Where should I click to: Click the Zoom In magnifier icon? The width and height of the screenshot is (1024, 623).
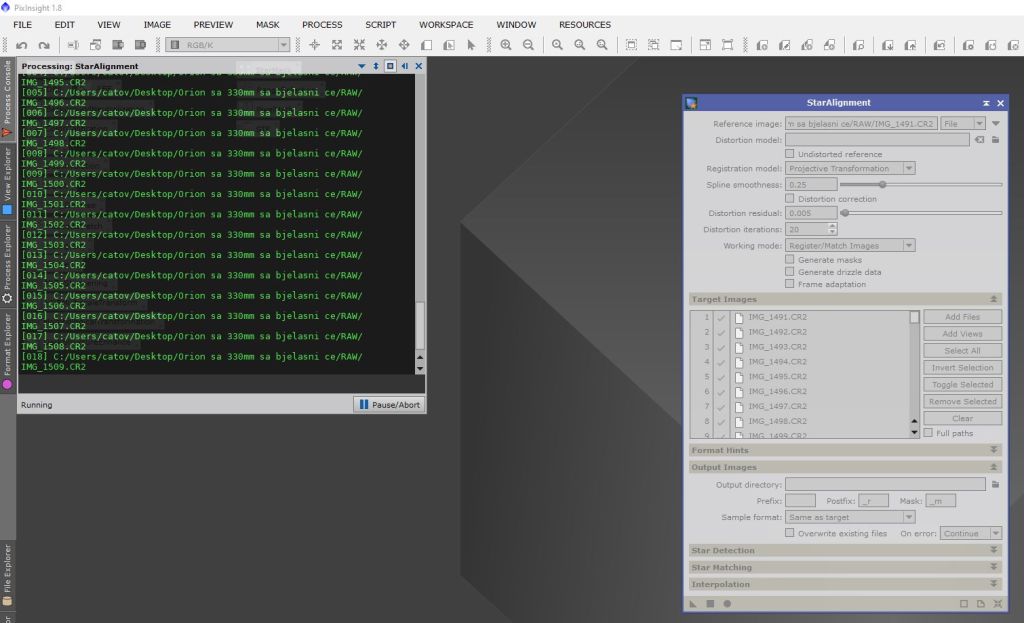506,45
